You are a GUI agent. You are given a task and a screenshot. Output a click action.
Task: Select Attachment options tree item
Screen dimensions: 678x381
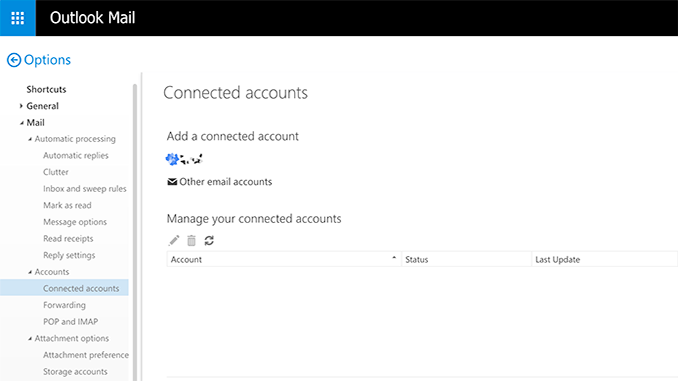pos(72,338)
